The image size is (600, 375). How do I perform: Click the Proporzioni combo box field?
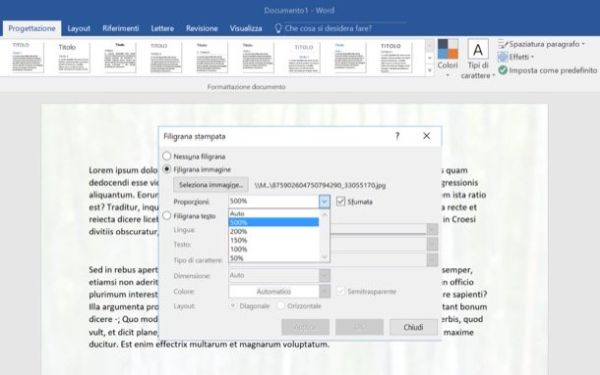274,201
